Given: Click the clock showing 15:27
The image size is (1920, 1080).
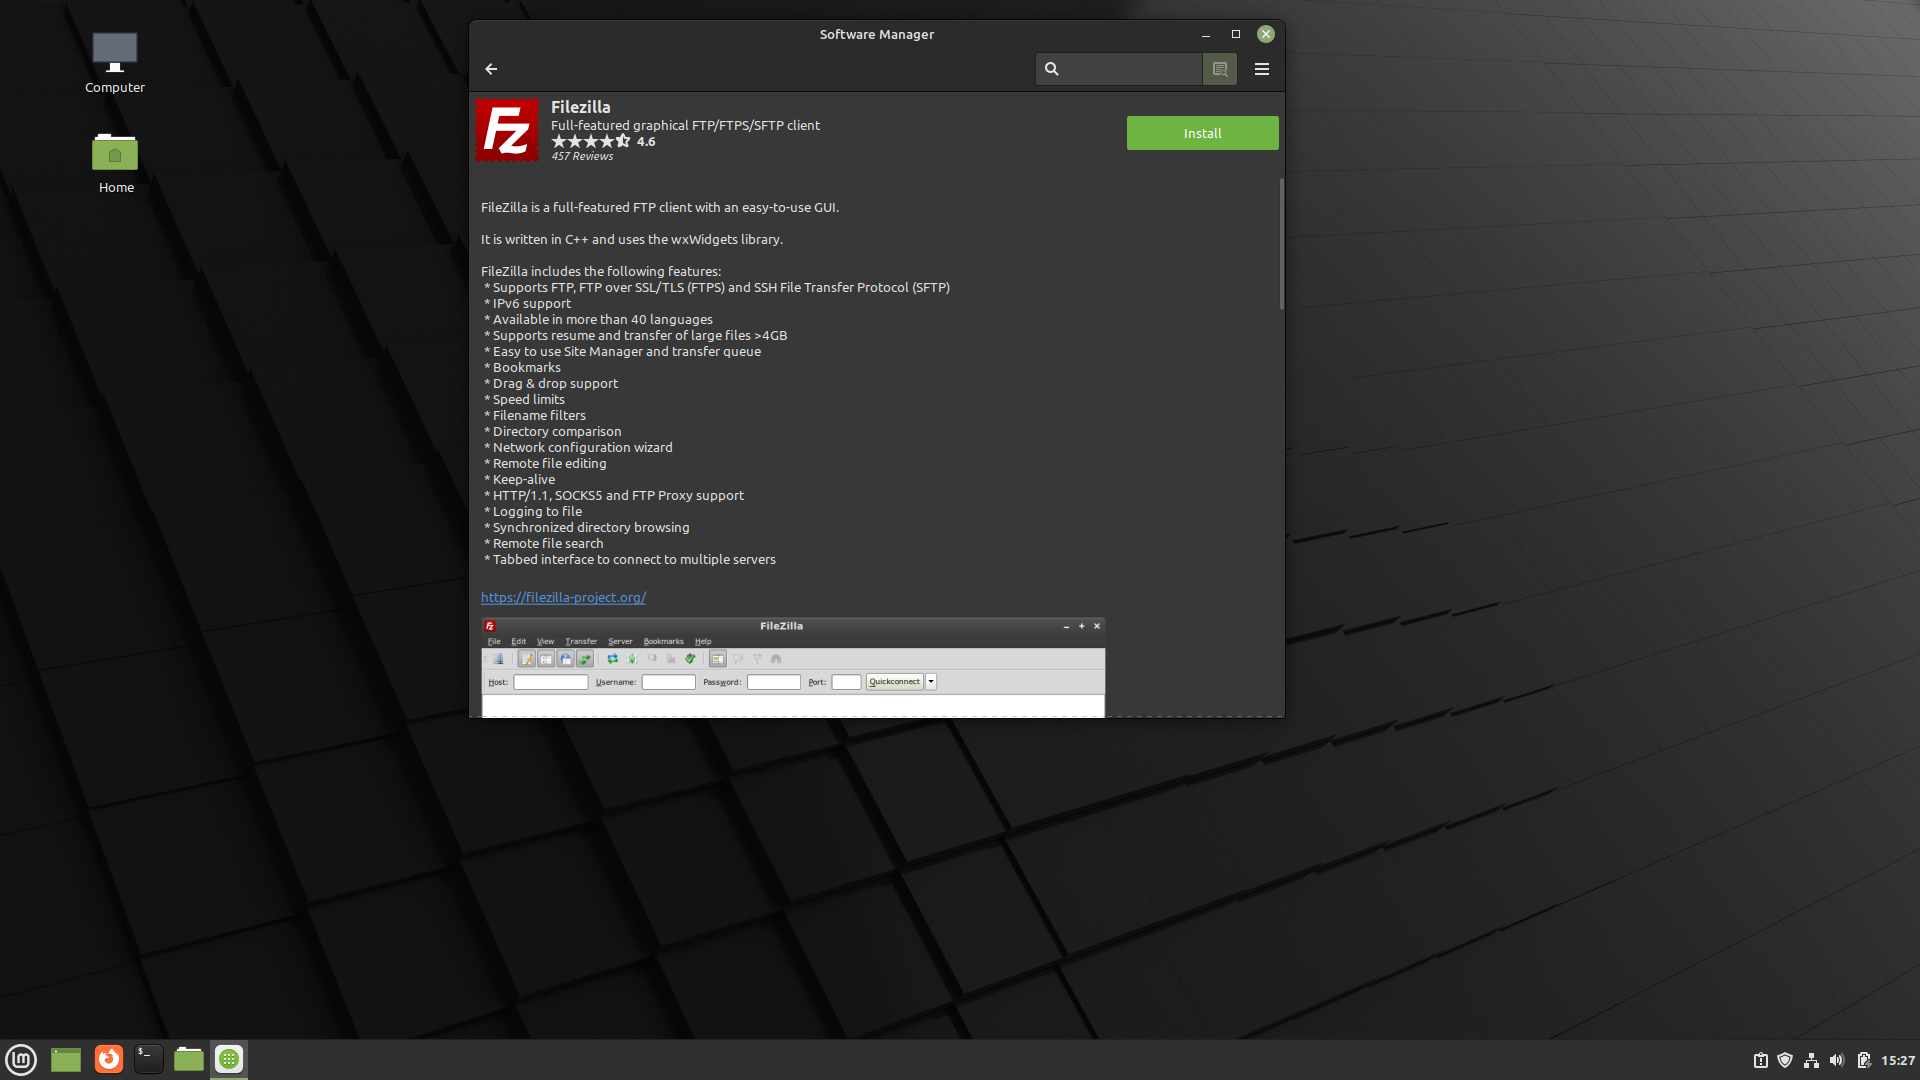Looking at the screenshot, I should (x=1898, y=1060).
